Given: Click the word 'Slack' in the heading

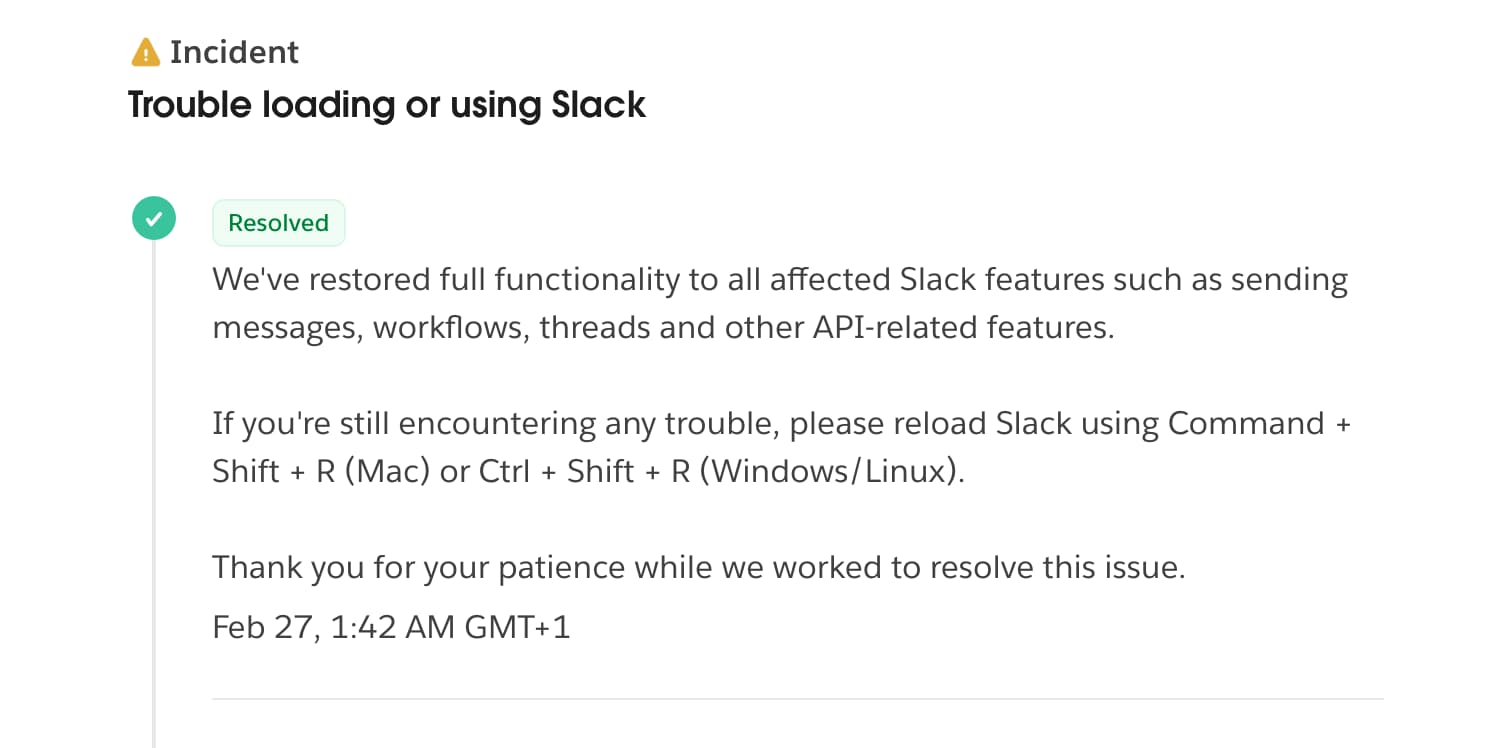Looking at the screenshot, I should click(x=598, y=104).
